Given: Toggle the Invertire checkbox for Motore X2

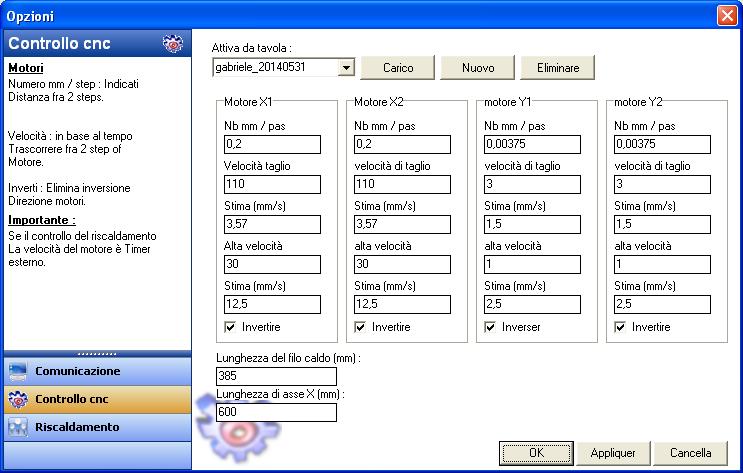Looking at the screenshot, I should pyautogui.click(x=361, y=327).
